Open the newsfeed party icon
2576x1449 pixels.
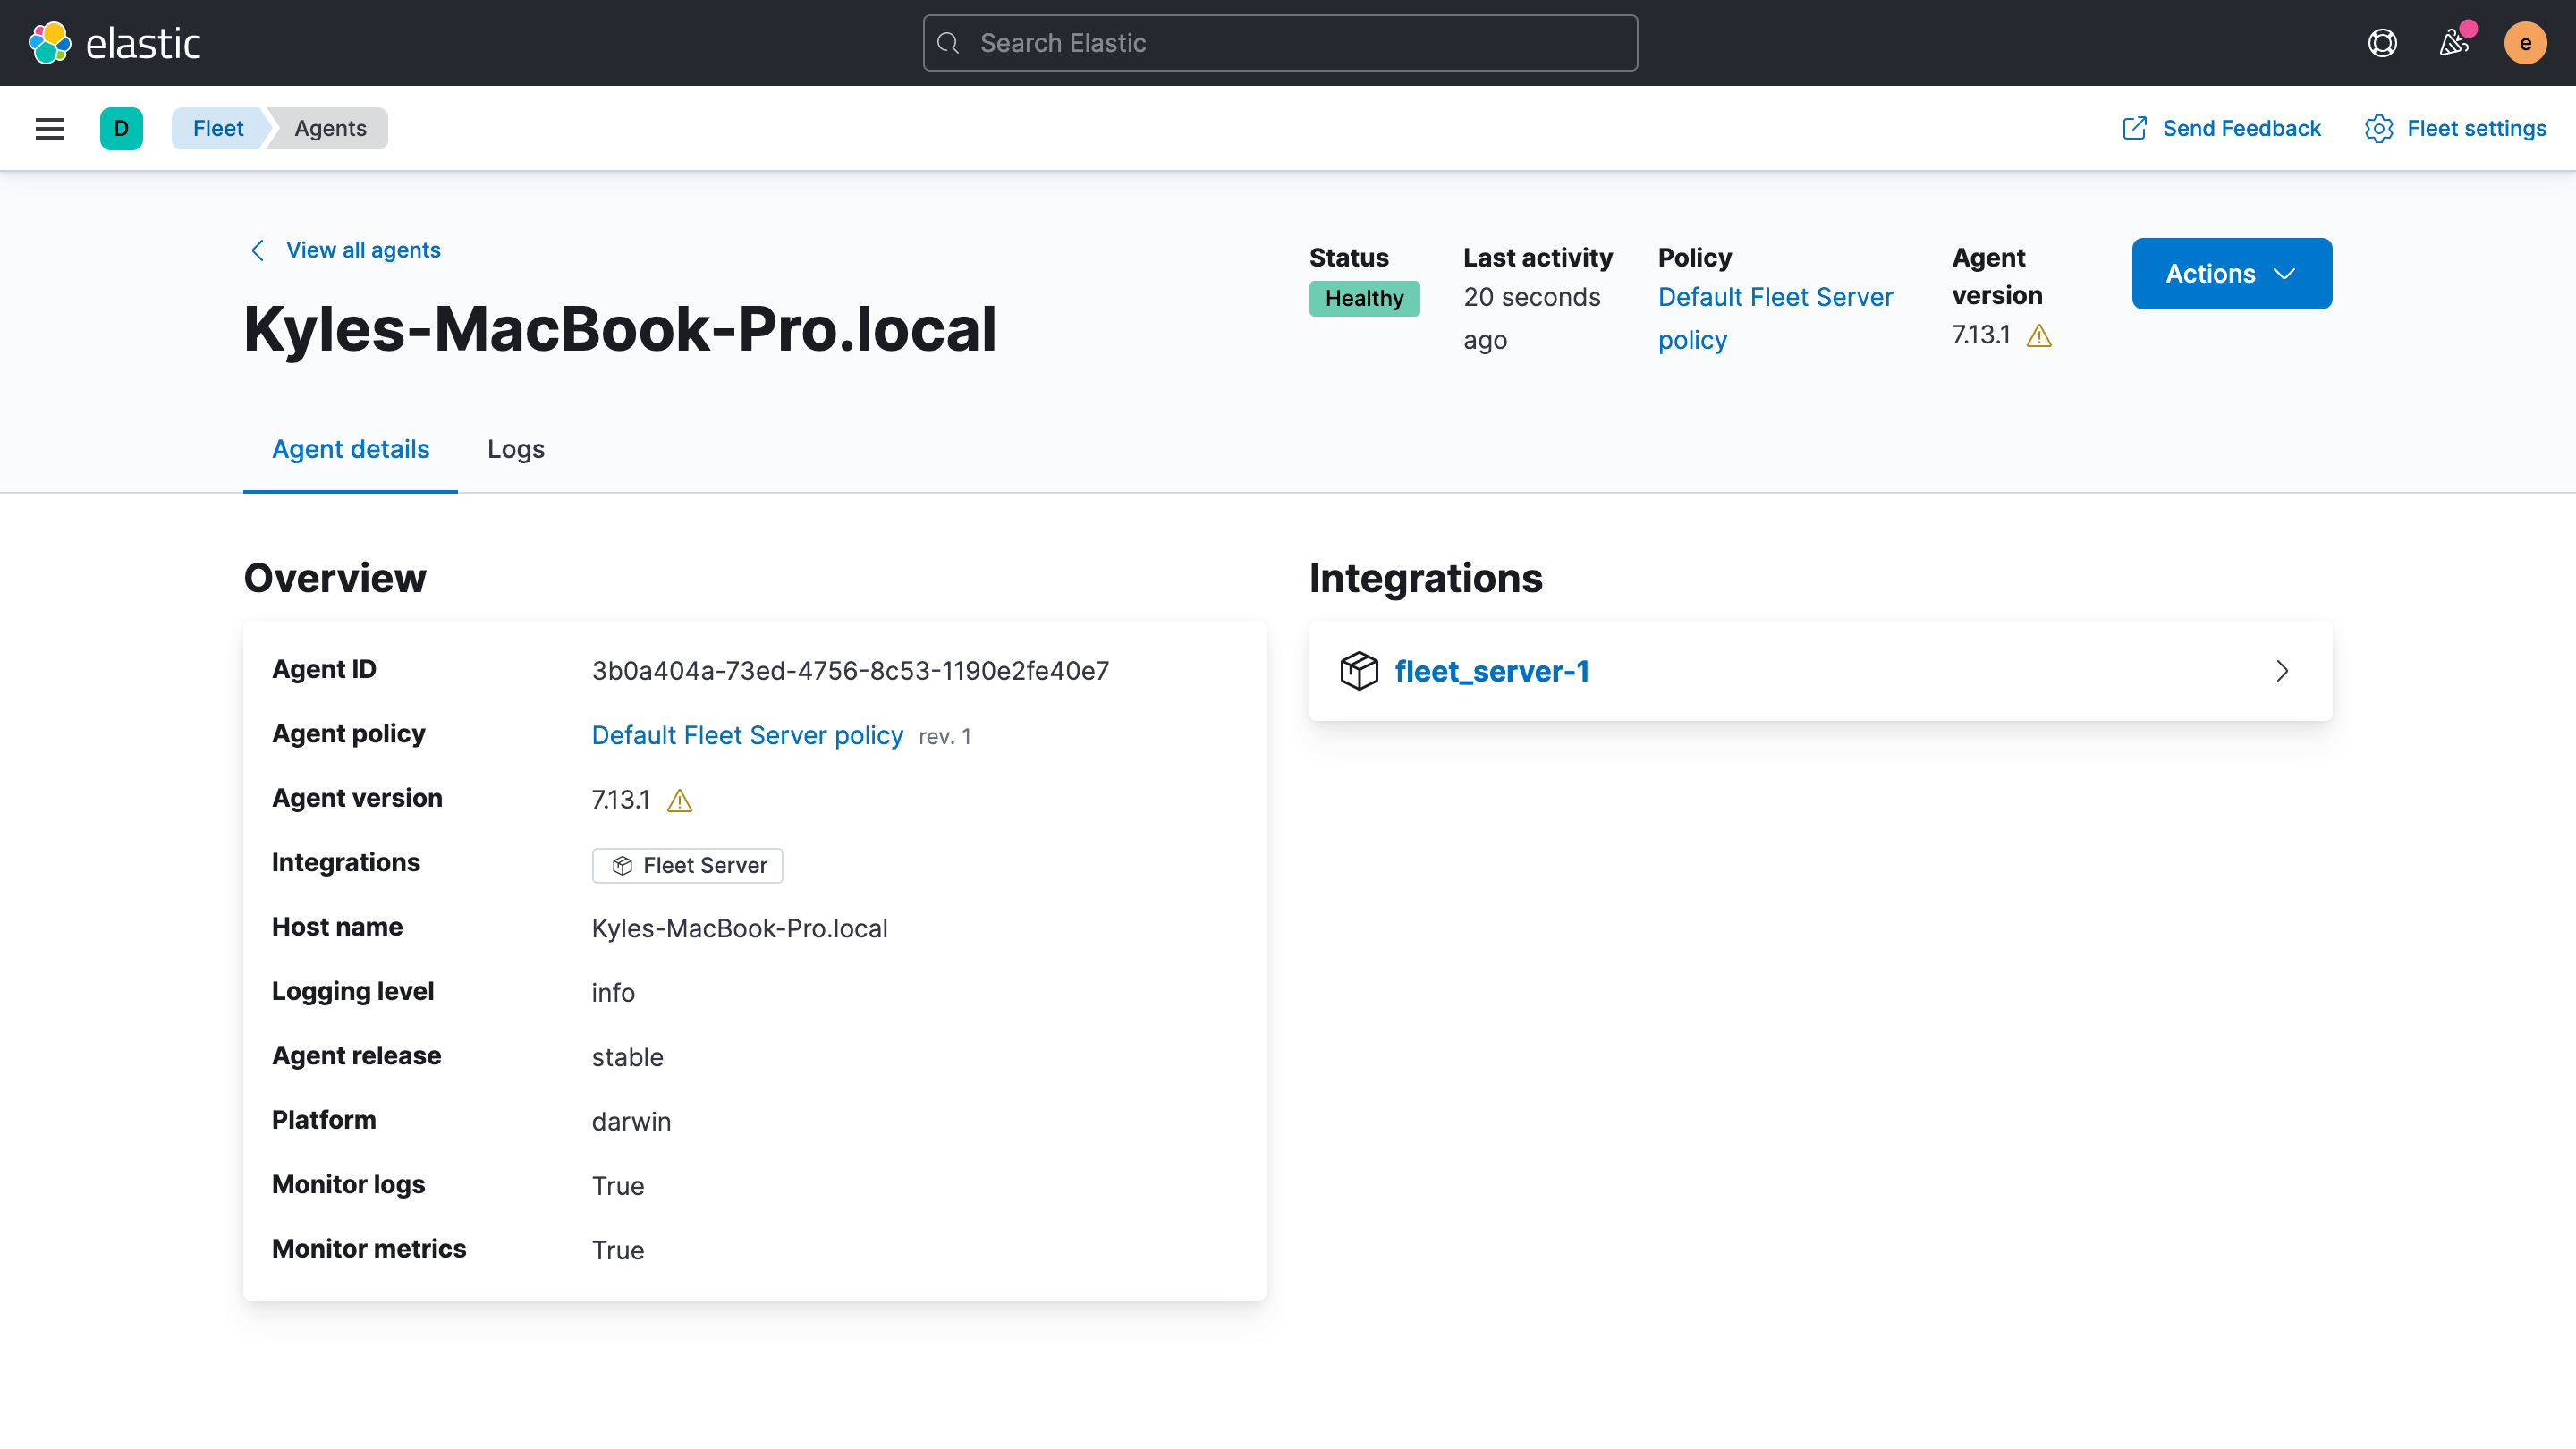2453,43
